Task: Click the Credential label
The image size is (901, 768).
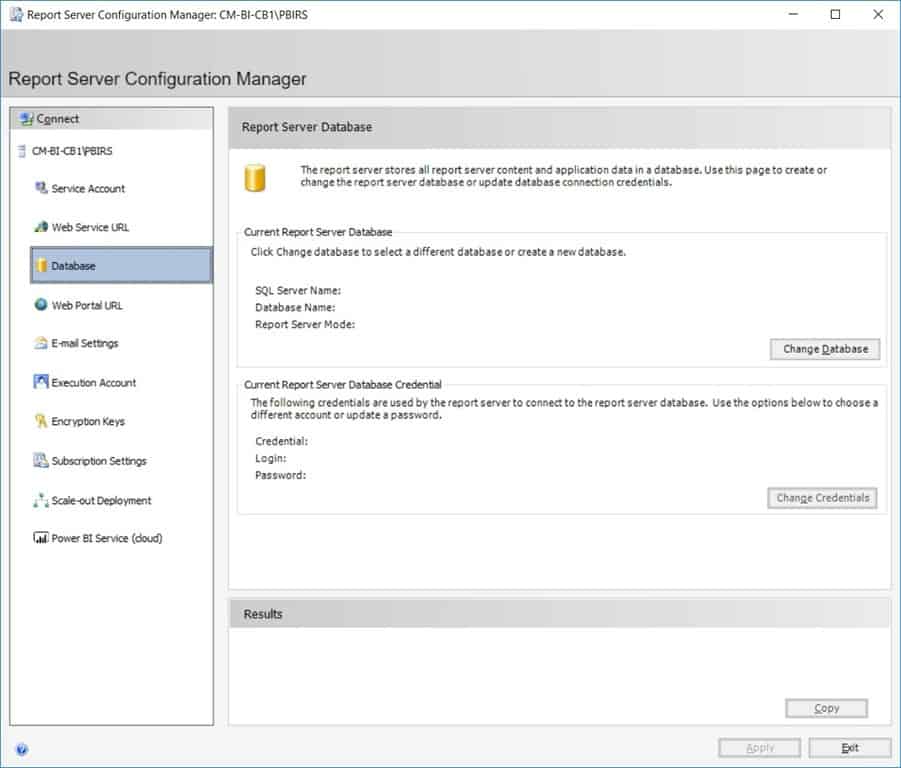Action: point(282,441)
